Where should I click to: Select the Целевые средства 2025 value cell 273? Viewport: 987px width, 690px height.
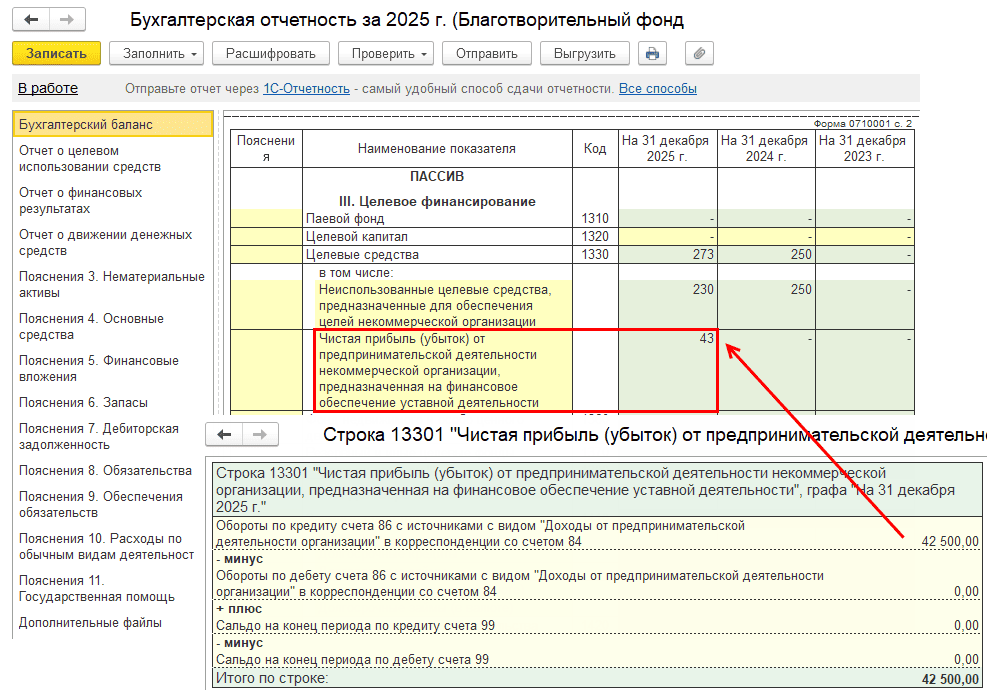667,255
